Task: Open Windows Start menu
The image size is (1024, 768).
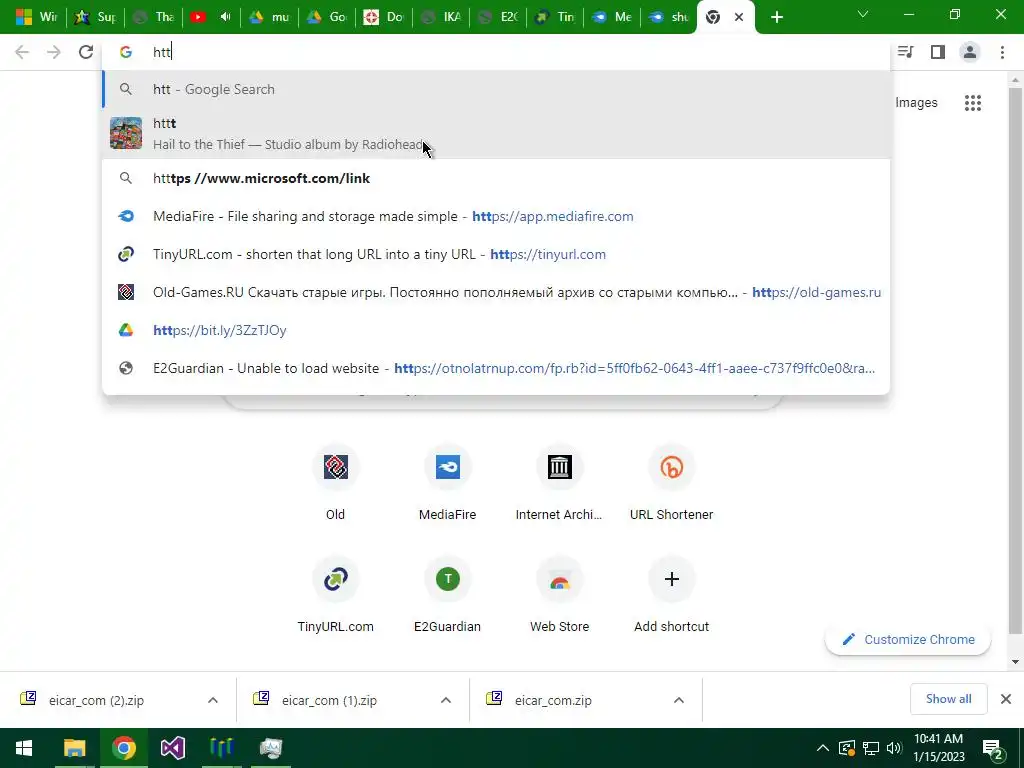Action: 24,748
